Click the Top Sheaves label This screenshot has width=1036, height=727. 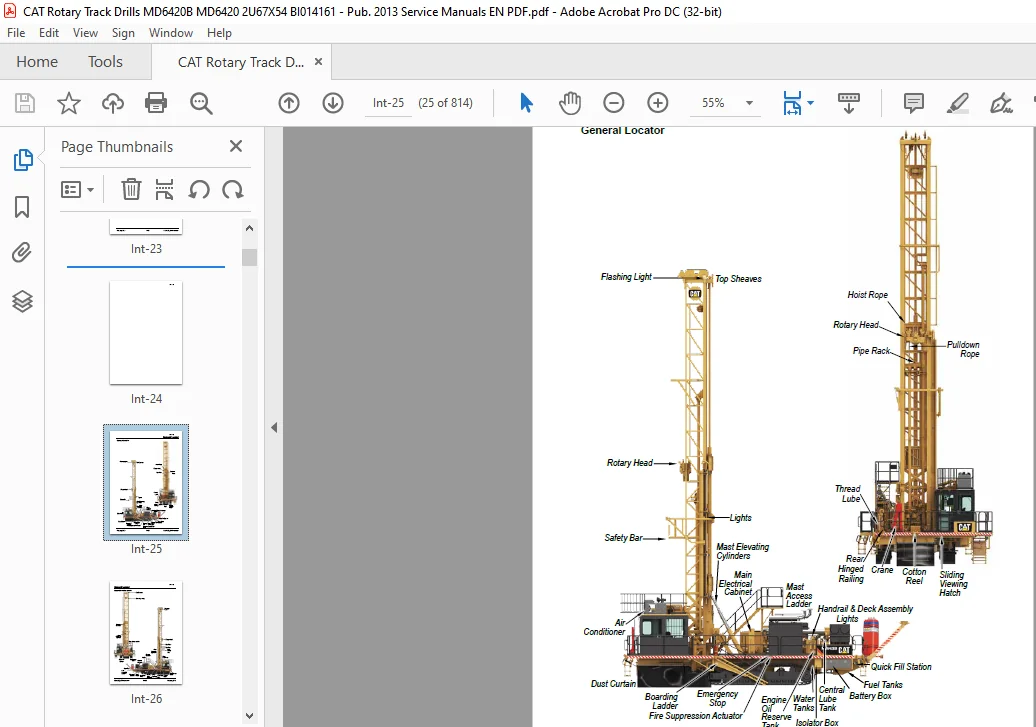[x=738, y=279]
